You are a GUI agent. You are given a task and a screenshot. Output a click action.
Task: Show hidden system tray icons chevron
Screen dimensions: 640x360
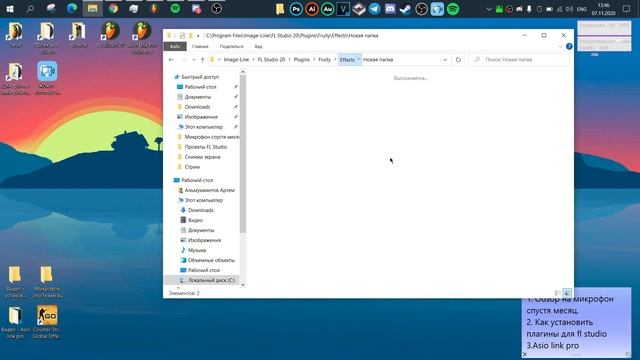(489, 9)
